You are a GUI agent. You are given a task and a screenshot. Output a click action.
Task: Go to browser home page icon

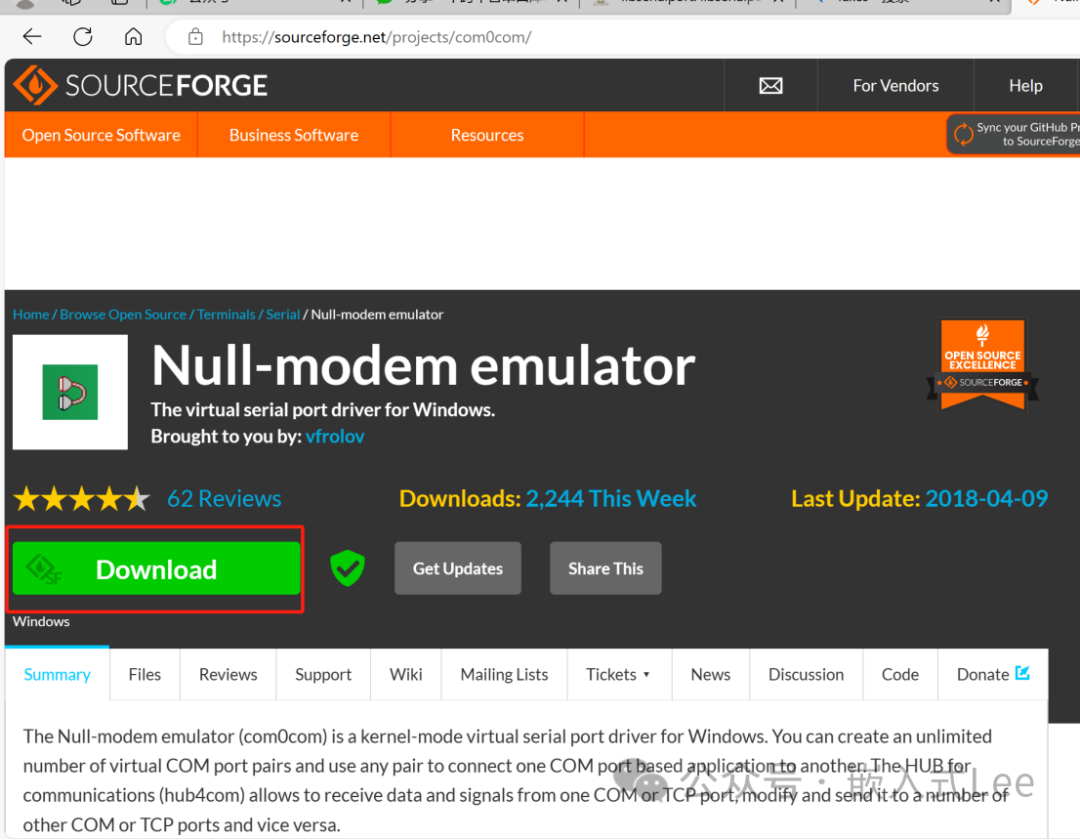point(133,37)
